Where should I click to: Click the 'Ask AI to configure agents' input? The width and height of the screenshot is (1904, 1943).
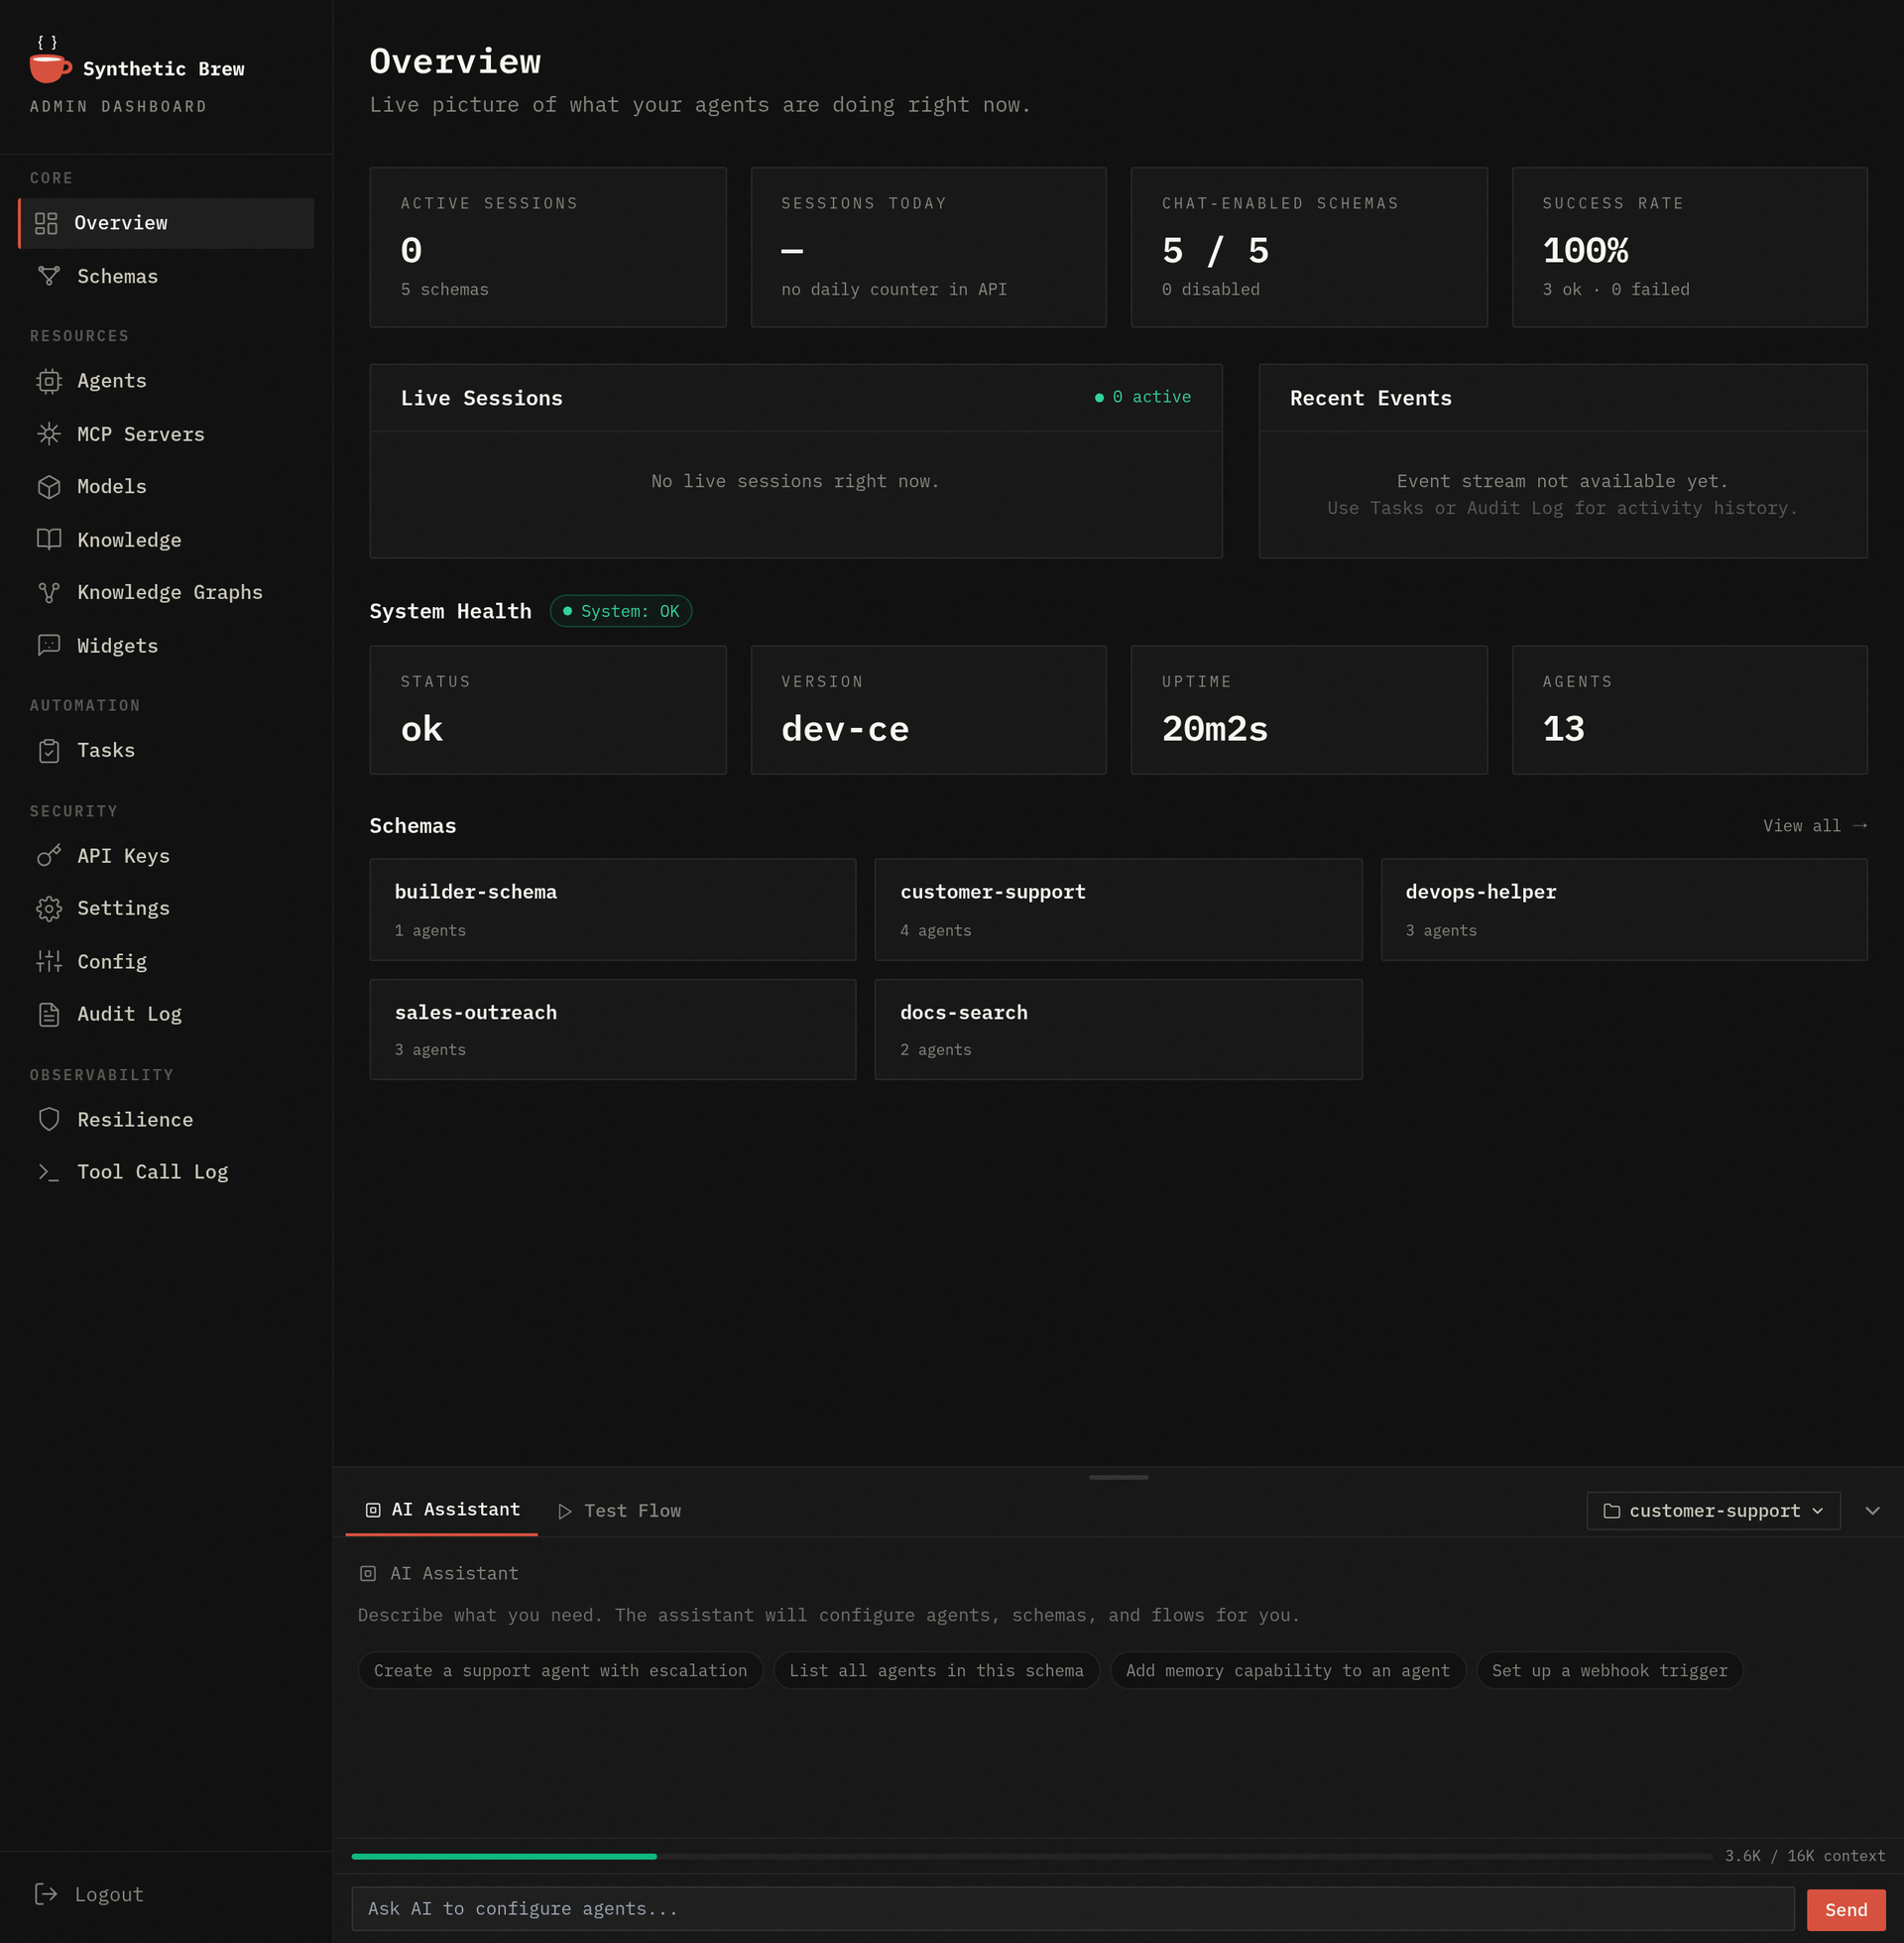1073,1909
